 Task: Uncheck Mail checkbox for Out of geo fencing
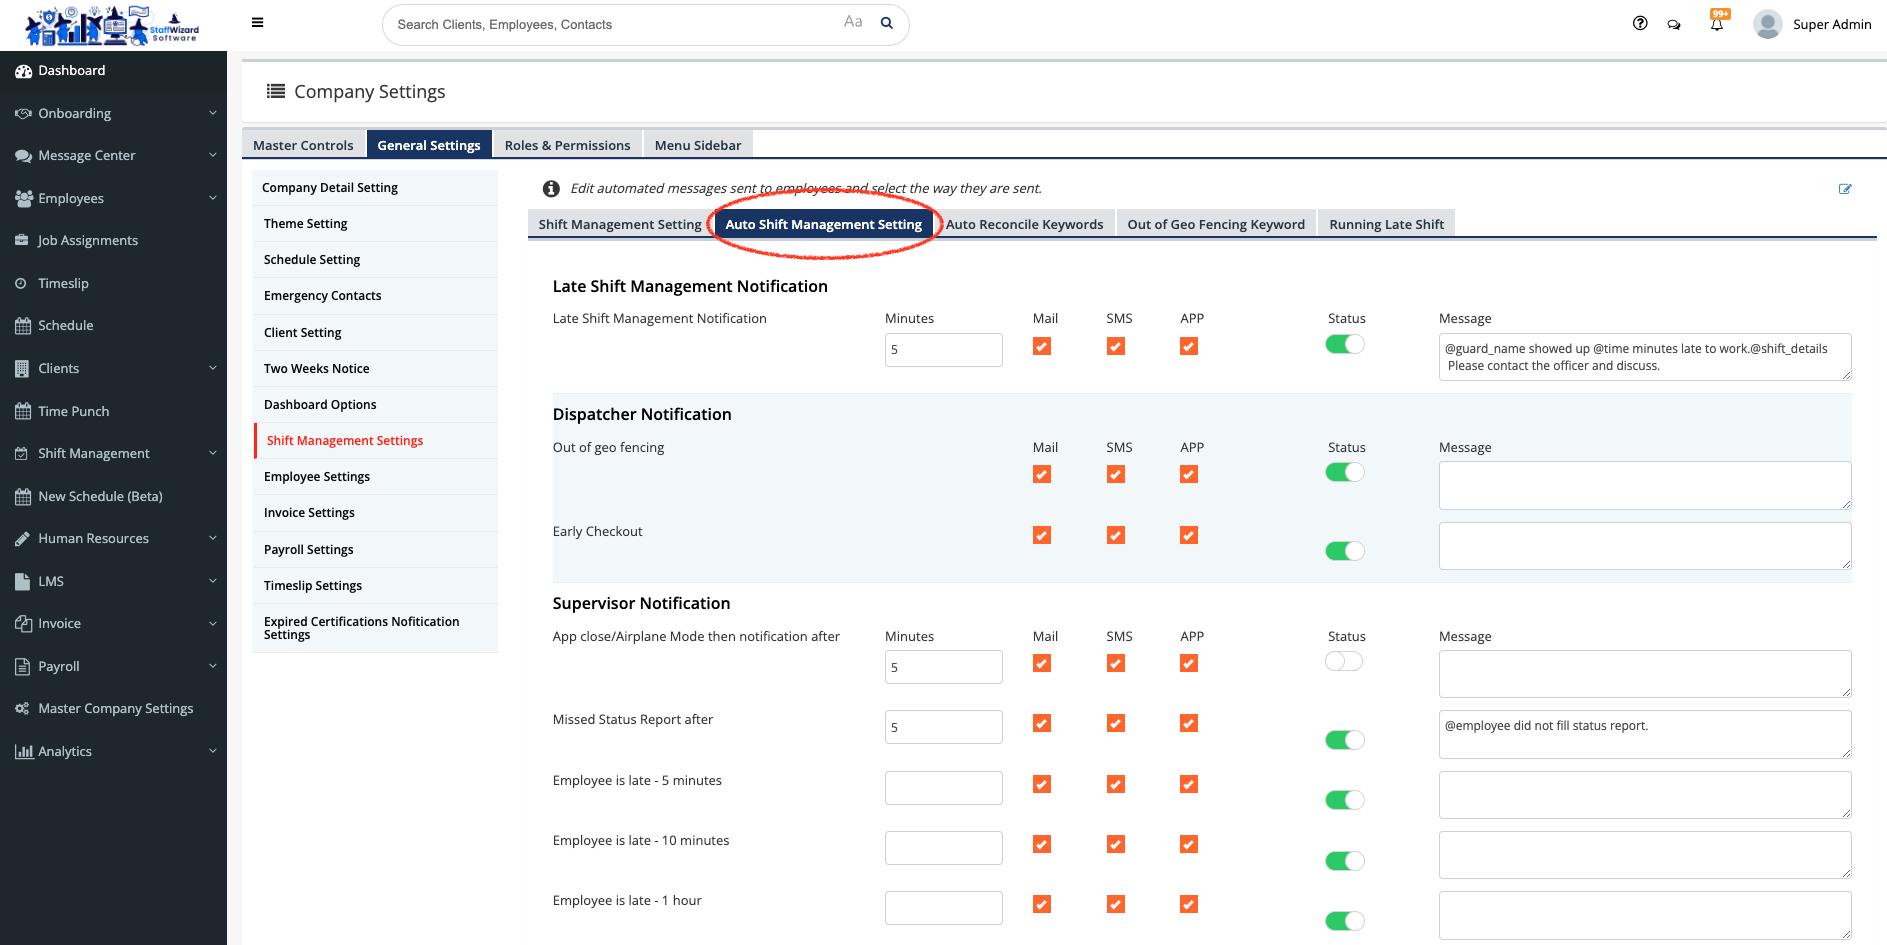[x=1042, y=474]
